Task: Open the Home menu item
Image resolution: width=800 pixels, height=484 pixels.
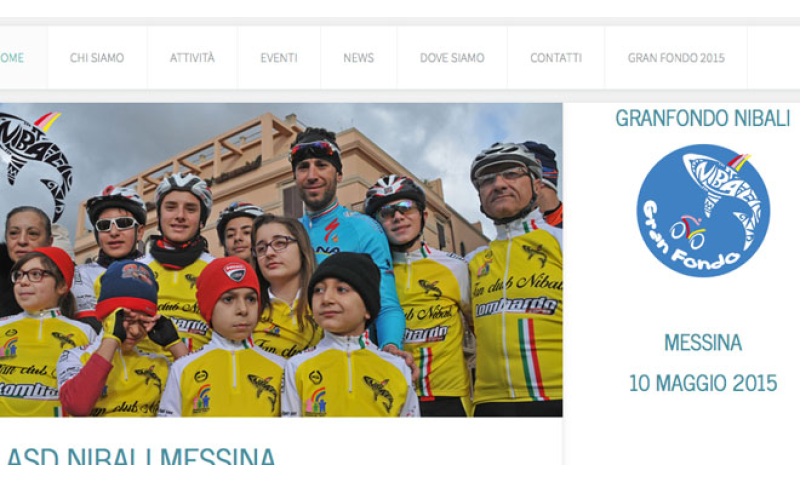Action: 12,58
